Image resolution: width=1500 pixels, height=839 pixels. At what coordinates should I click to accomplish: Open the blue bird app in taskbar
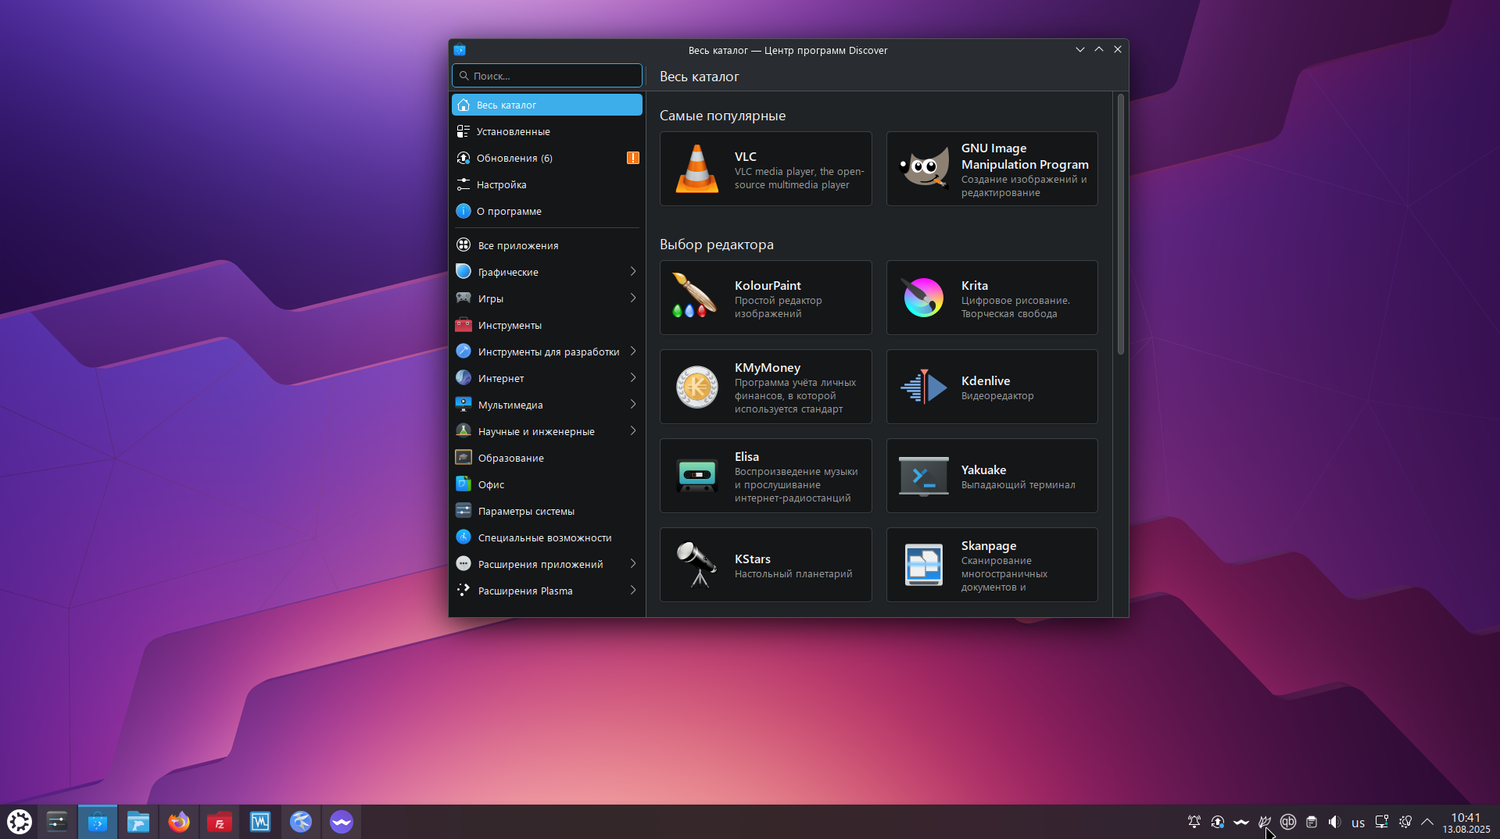(301, 822)
